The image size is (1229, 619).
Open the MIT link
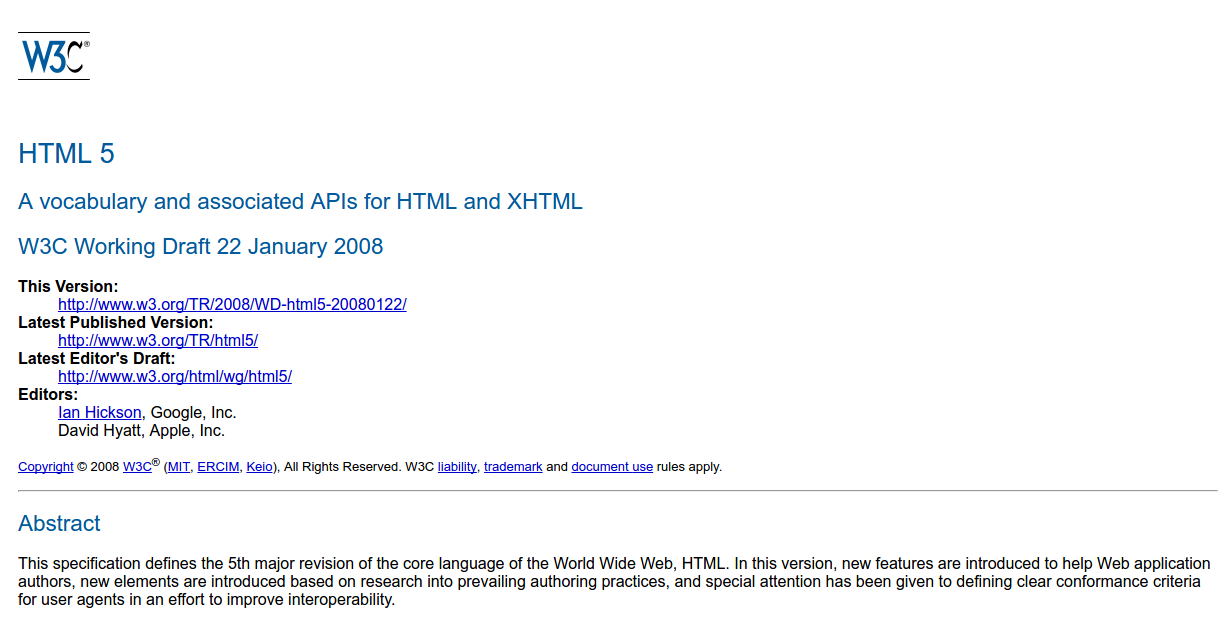tap(179, 467)
